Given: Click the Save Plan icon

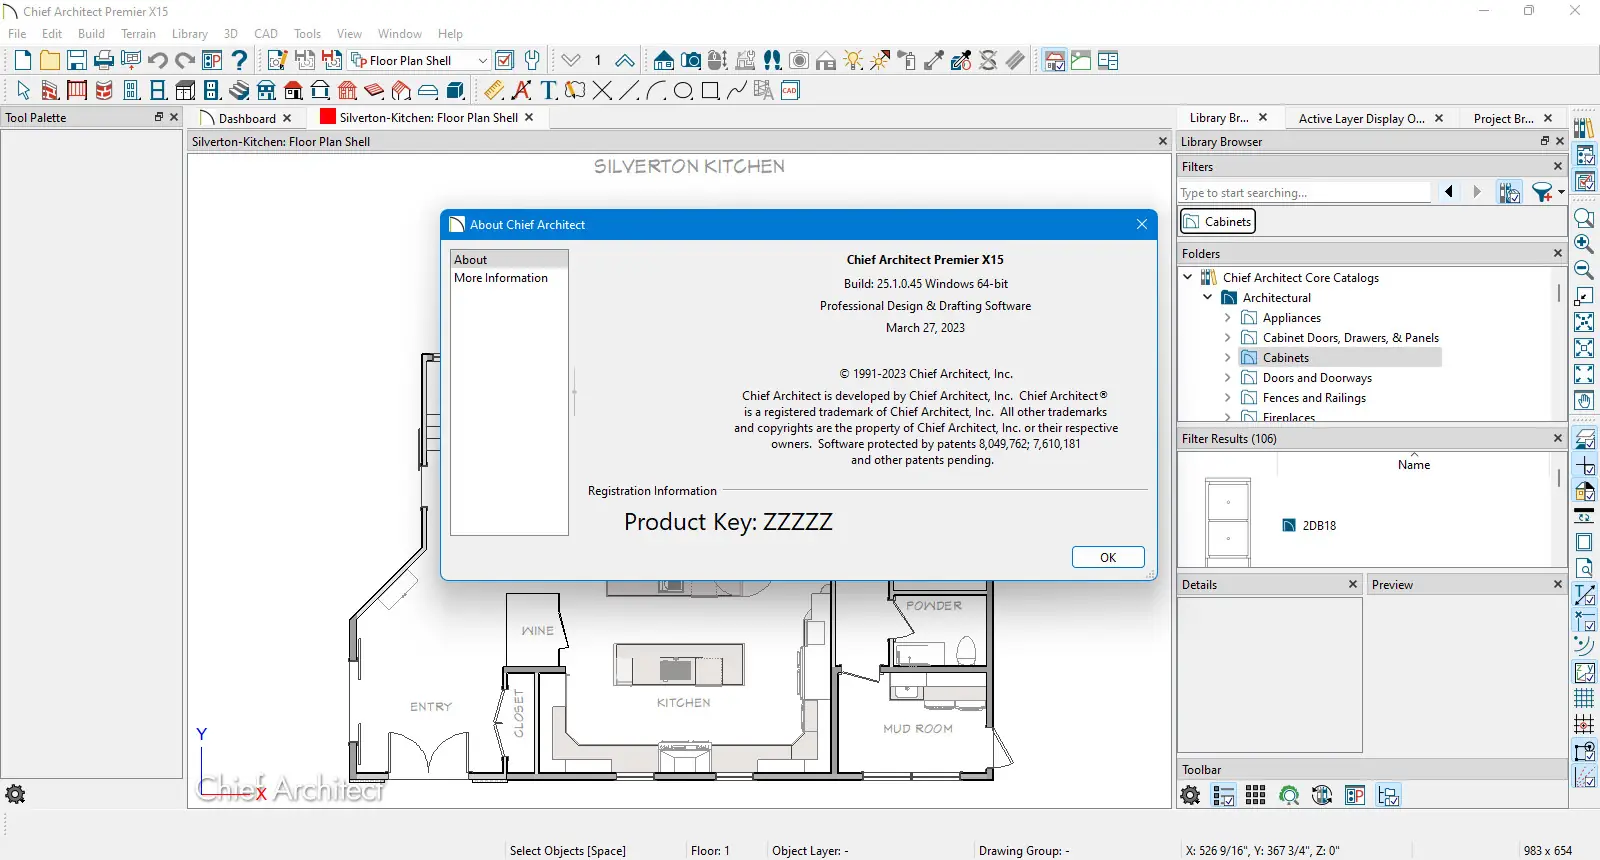Looking at the screenshot, I should tap(77, 61).
